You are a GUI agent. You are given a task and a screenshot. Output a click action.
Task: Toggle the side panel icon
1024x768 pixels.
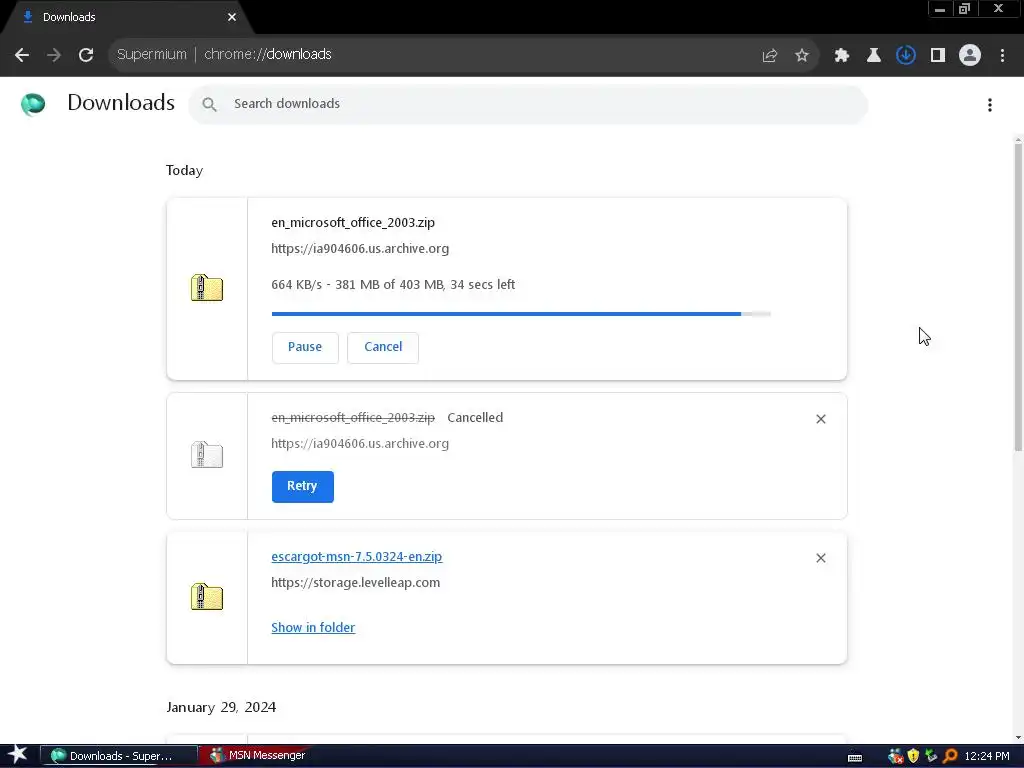[x=938, y=56]
